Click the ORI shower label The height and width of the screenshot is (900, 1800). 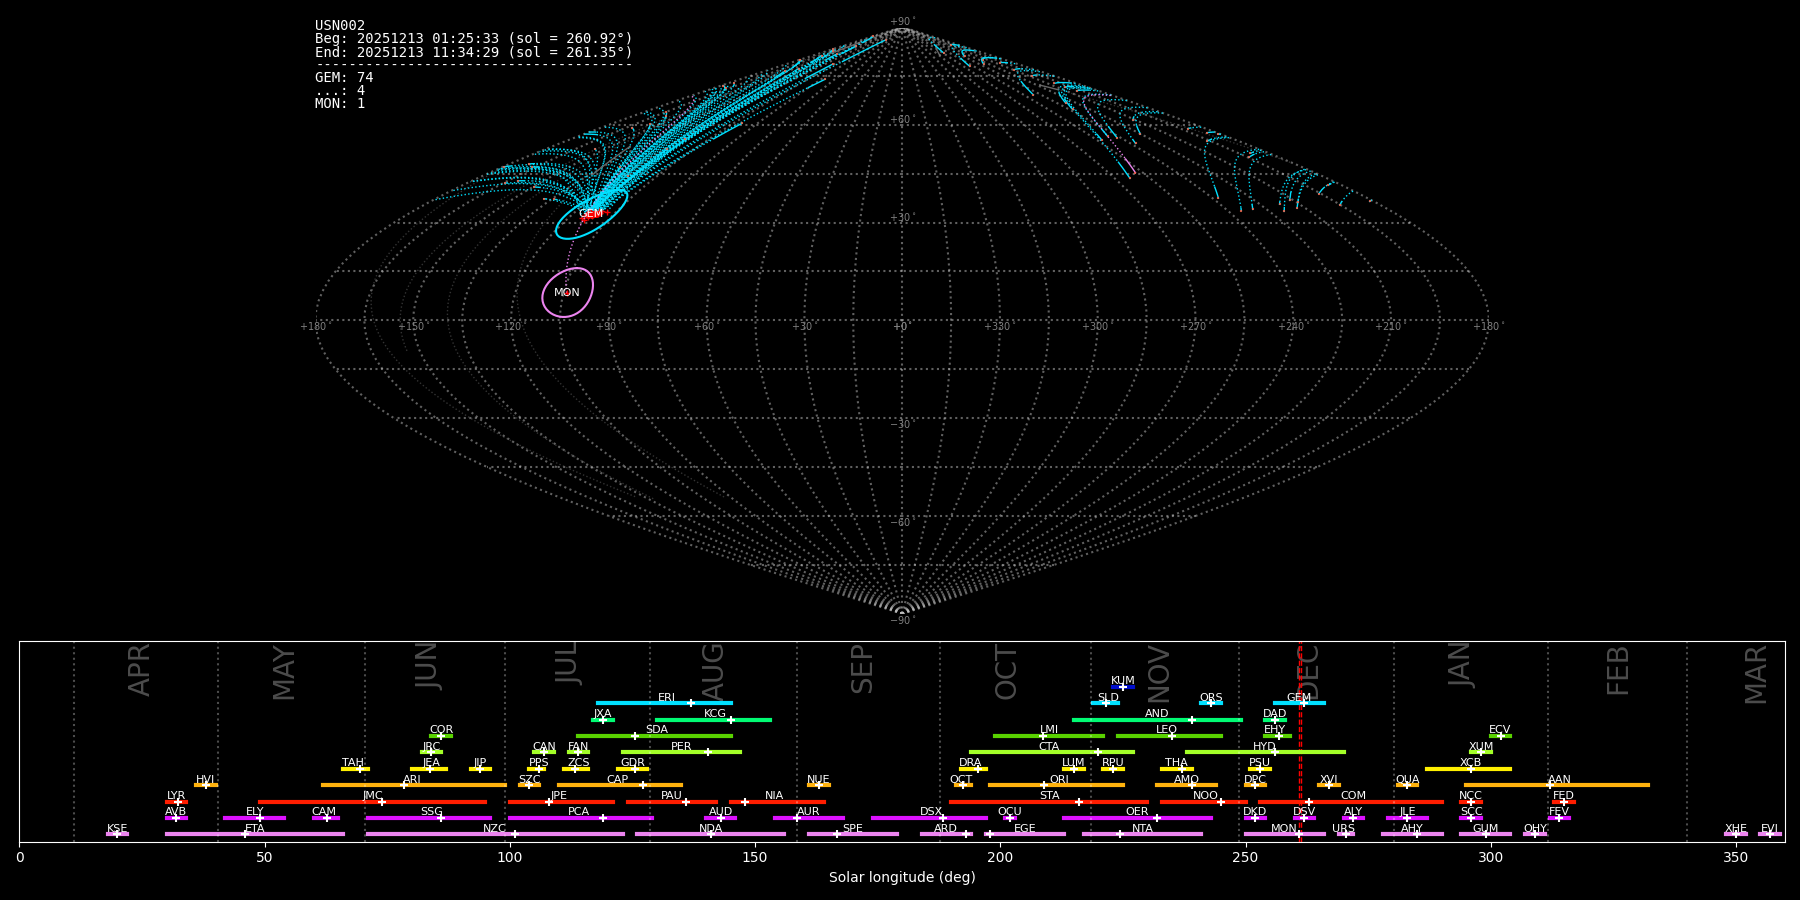[1059, 780]
